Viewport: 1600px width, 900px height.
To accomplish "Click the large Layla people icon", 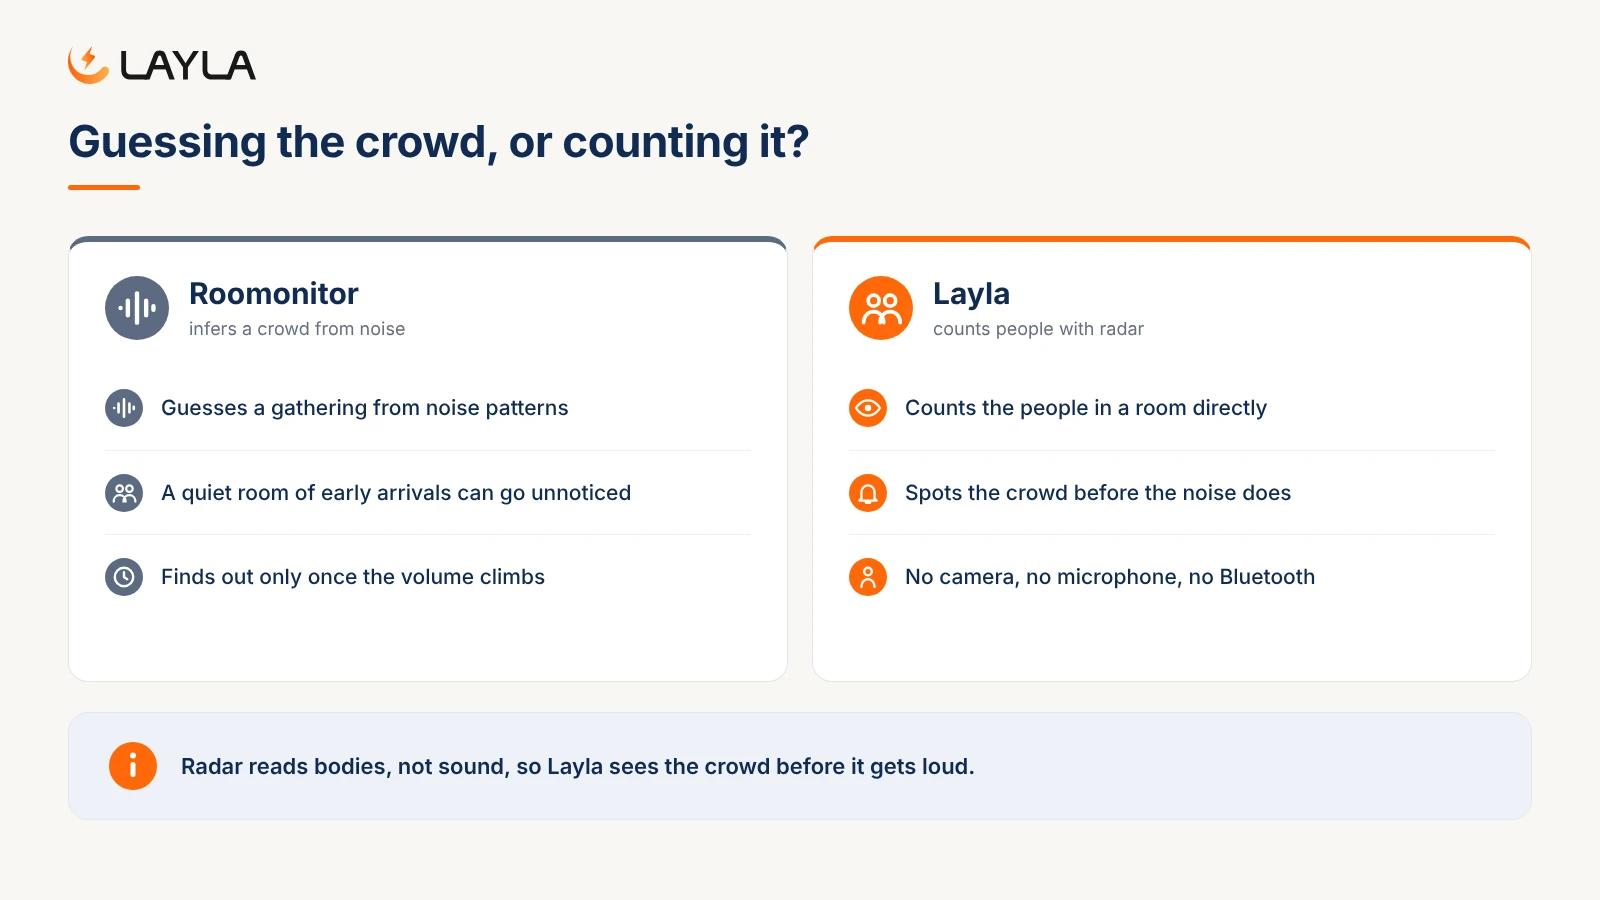I will coord(881,308).
